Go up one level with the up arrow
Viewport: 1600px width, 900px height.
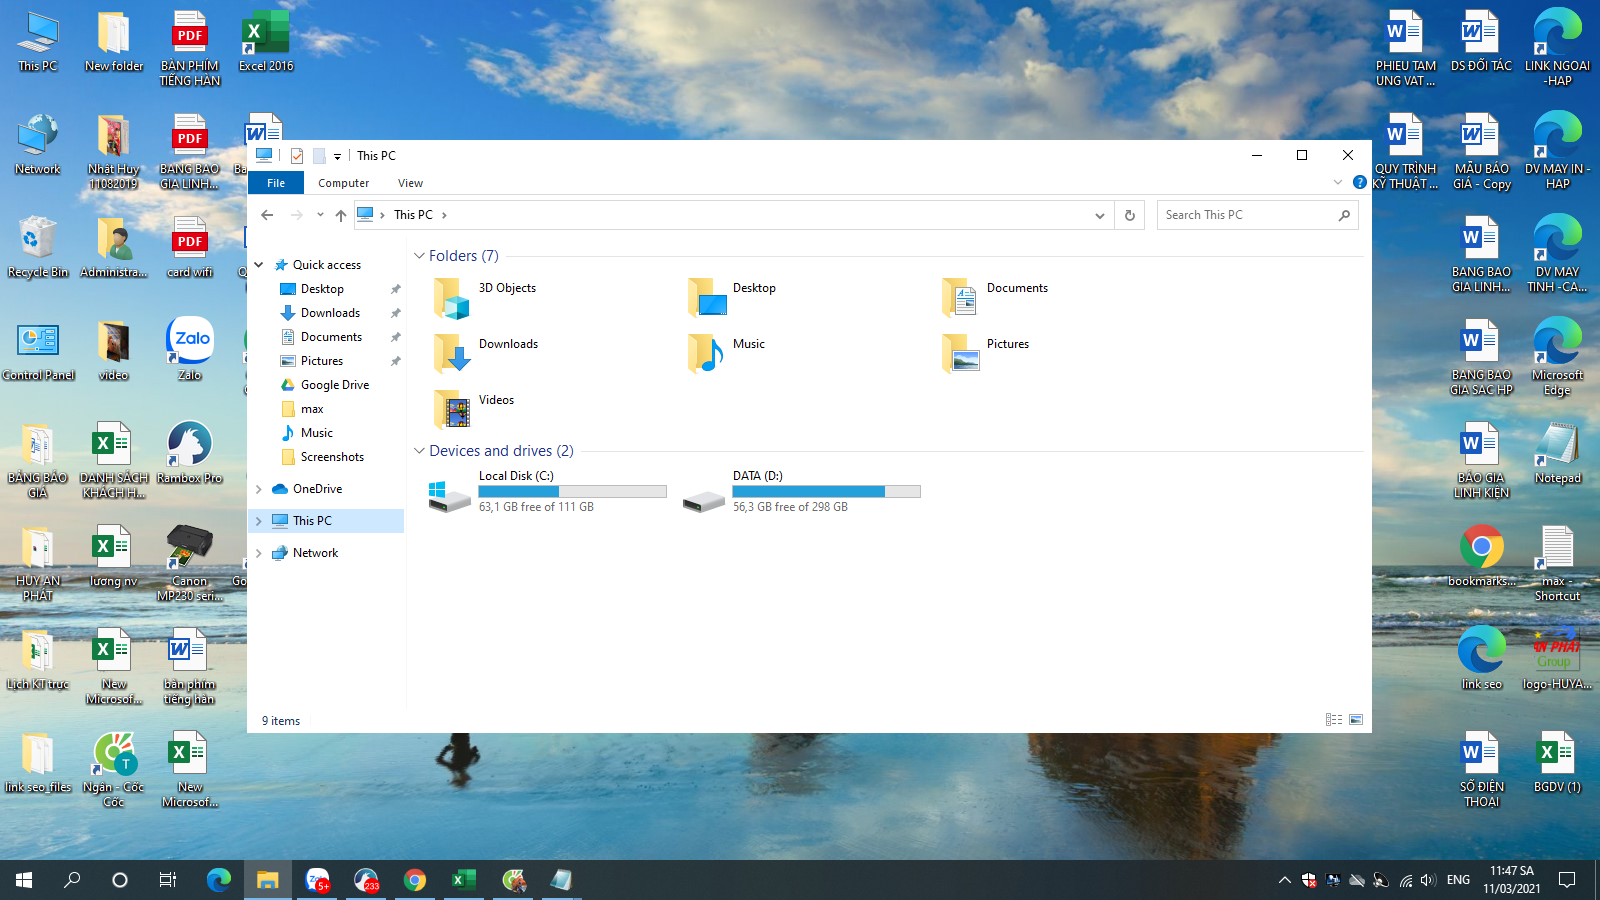pyautogui.click(x=341, y=215)
